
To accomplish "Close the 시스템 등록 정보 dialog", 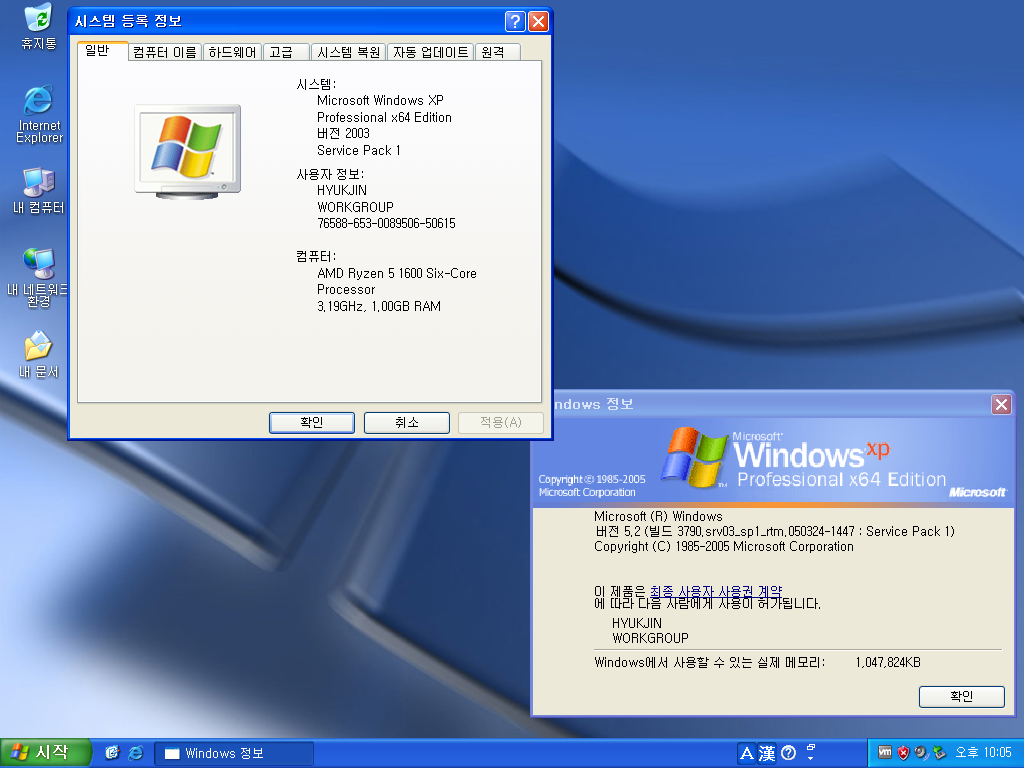I will coord(538,22).
